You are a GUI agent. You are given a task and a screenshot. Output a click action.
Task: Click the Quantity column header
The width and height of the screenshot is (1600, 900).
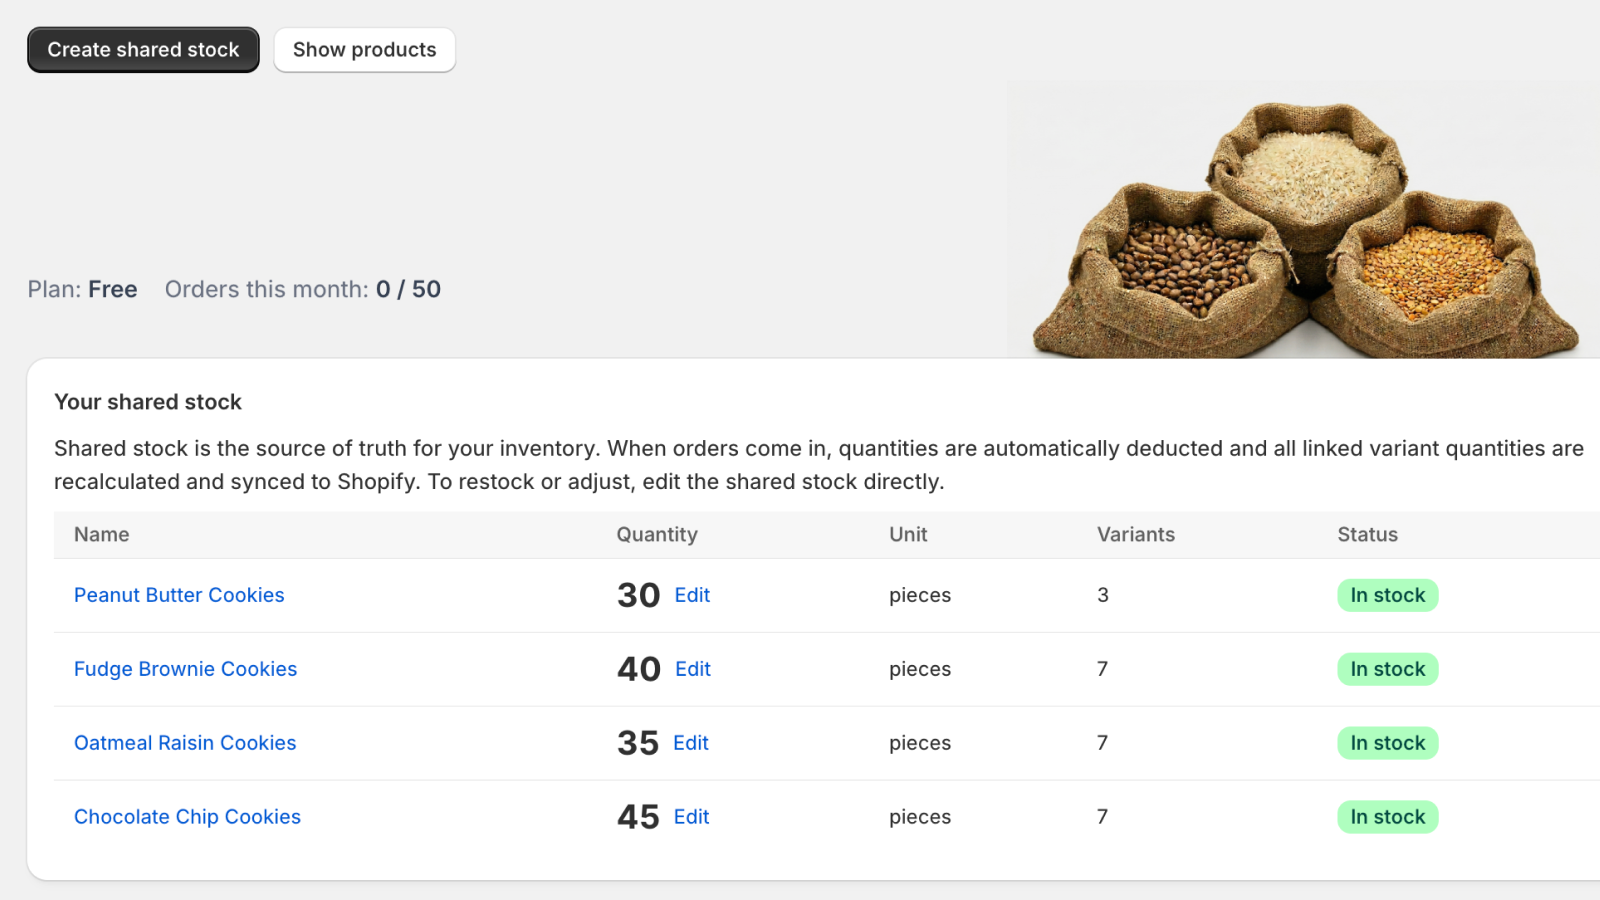657,535
